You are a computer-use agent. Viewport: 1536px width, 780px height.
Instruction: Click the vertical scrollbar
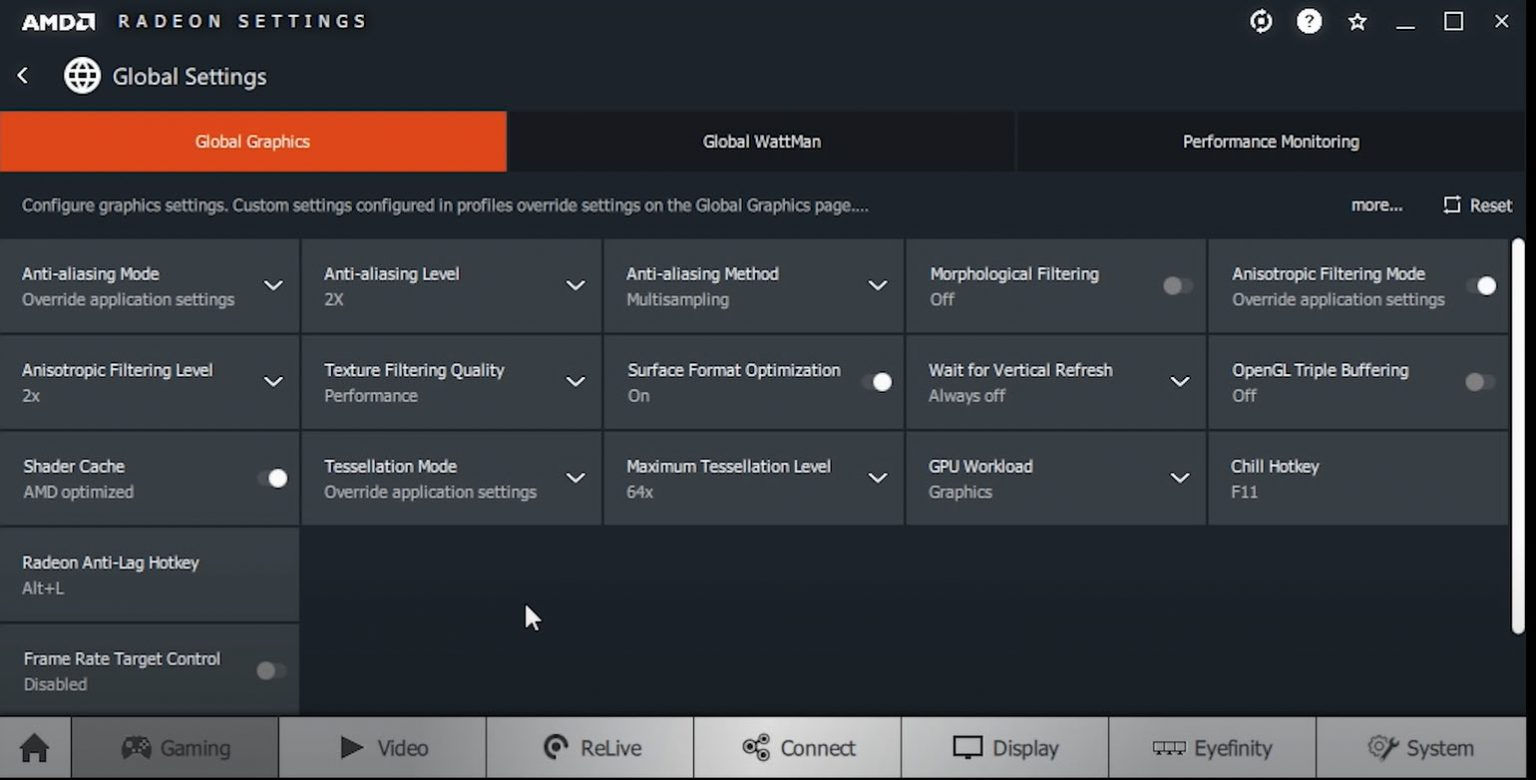click(x=1518, y=435)
